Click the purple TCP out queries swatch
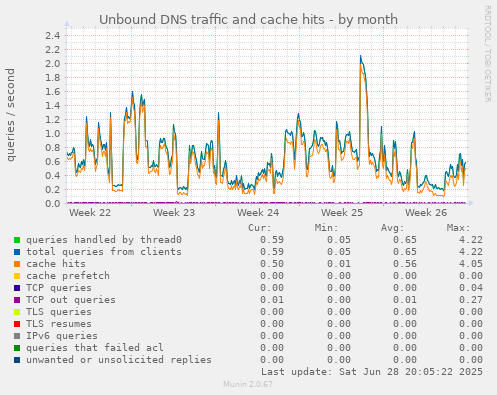The height and width of the screenshot is (395, 497). pyautogui.click(x=17, y=300)
